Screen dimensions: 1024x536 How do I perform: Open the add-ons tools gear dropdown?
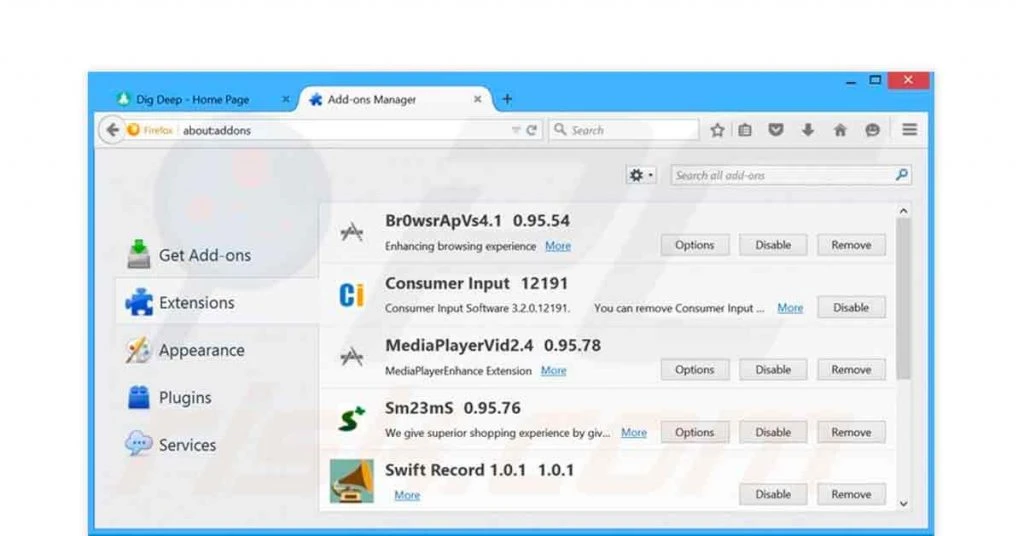pos(641,175)
